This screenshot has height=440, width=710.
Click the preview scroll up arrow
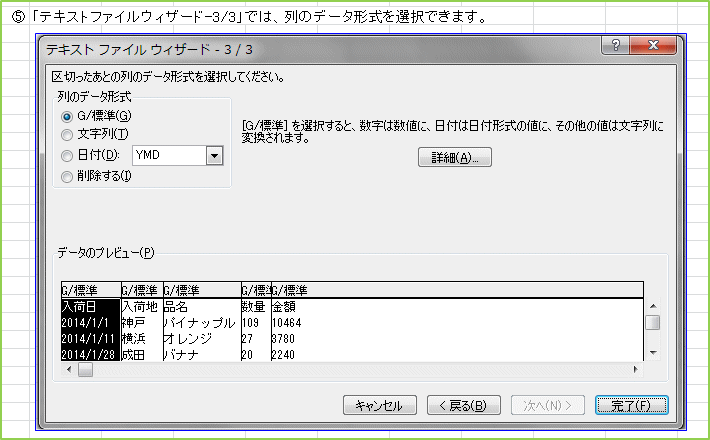[x=653, y=306]
